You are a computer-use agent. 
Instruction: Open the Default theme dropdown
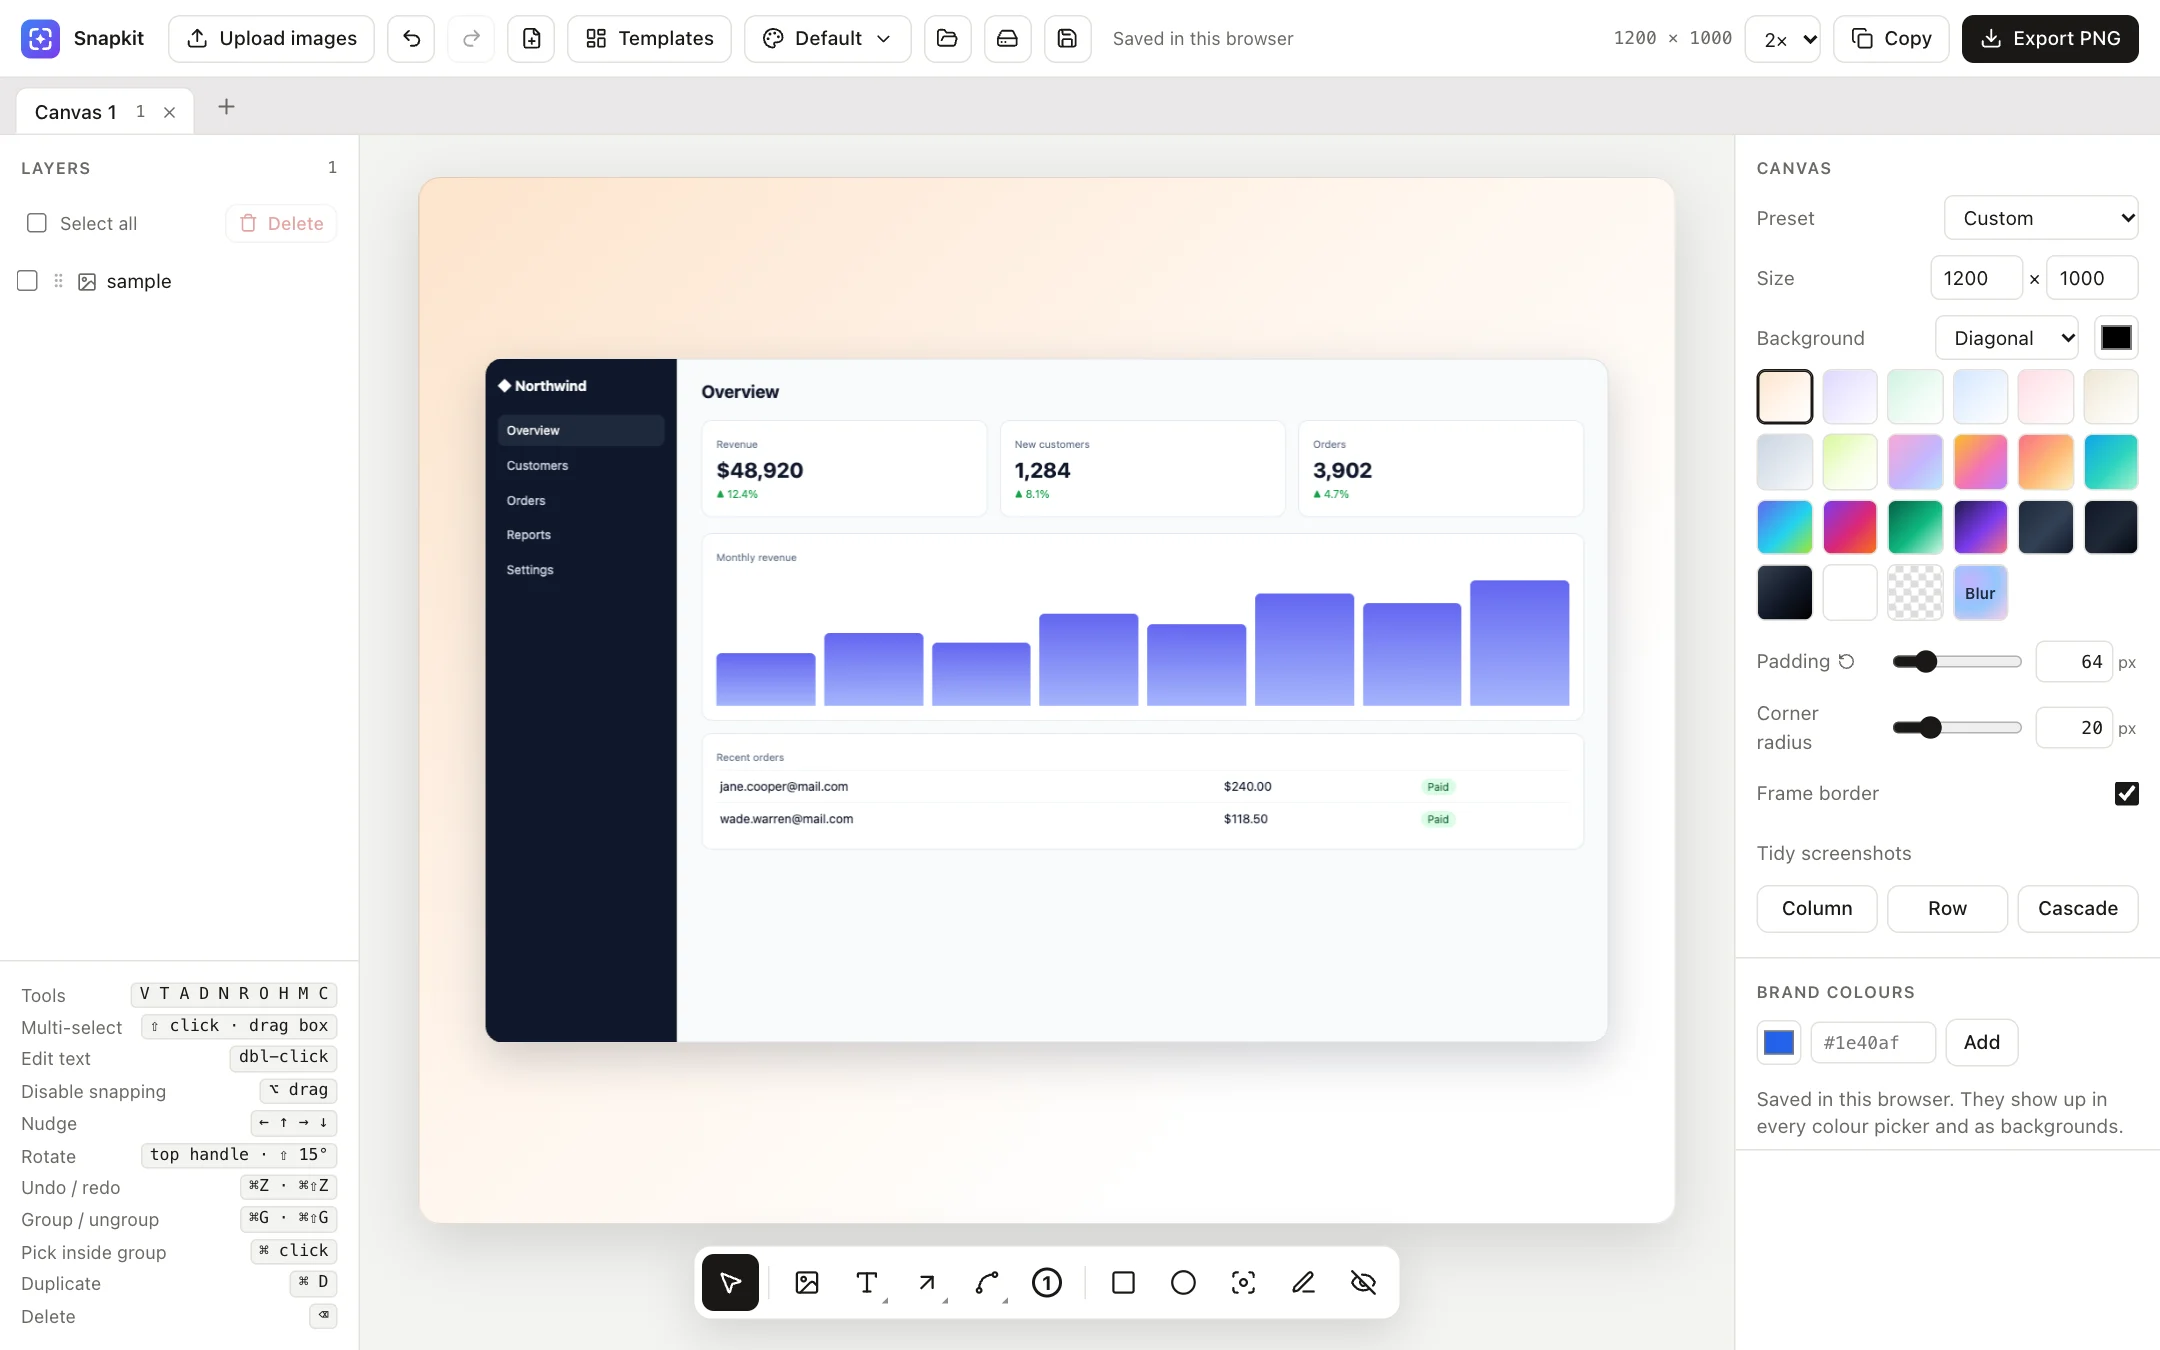click(x=827, y=38)
